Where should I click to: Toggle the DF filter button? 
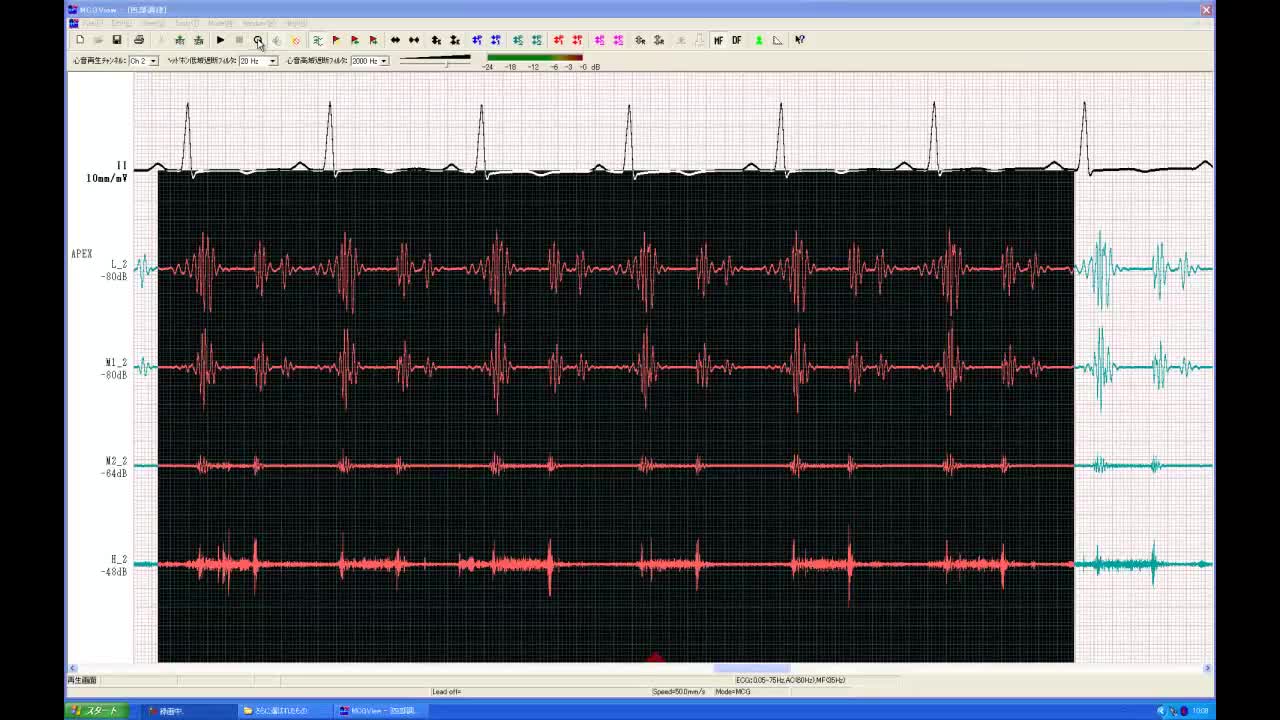(x=737, y=40)
